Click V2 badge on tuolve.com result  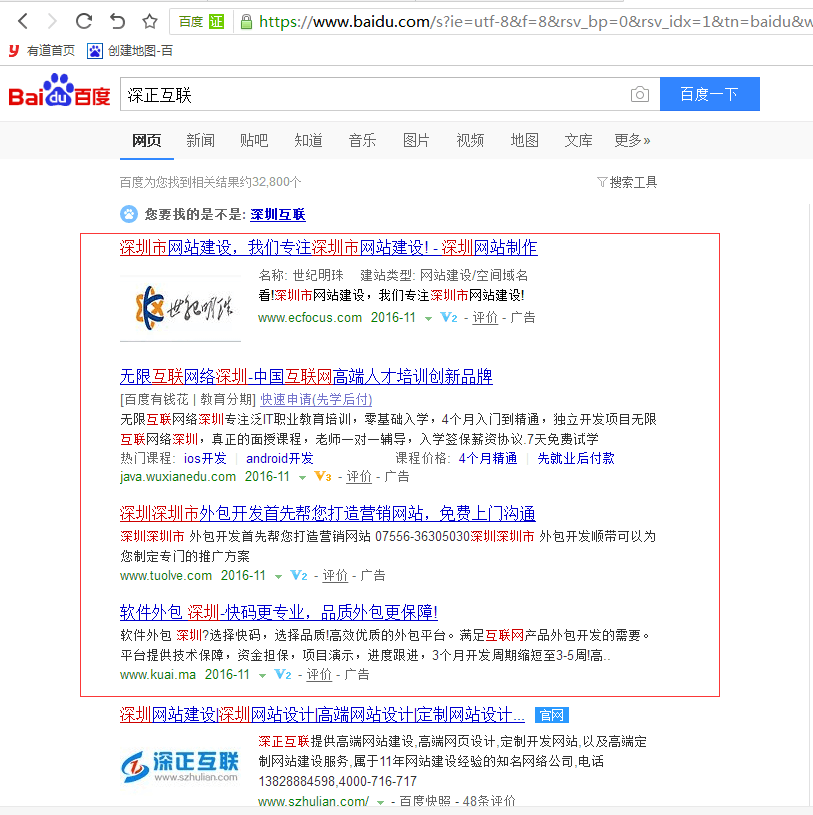(299, 575)
